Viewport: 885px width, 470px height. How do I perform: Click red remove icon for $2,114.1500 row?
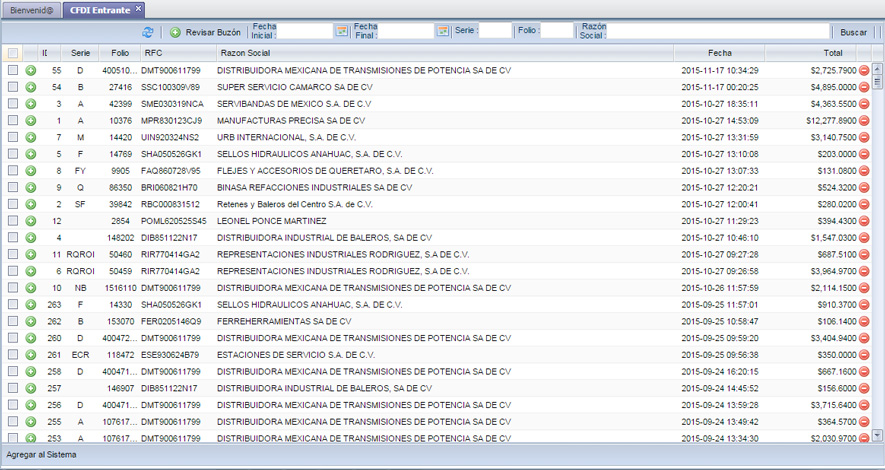(x=864, y=288)
